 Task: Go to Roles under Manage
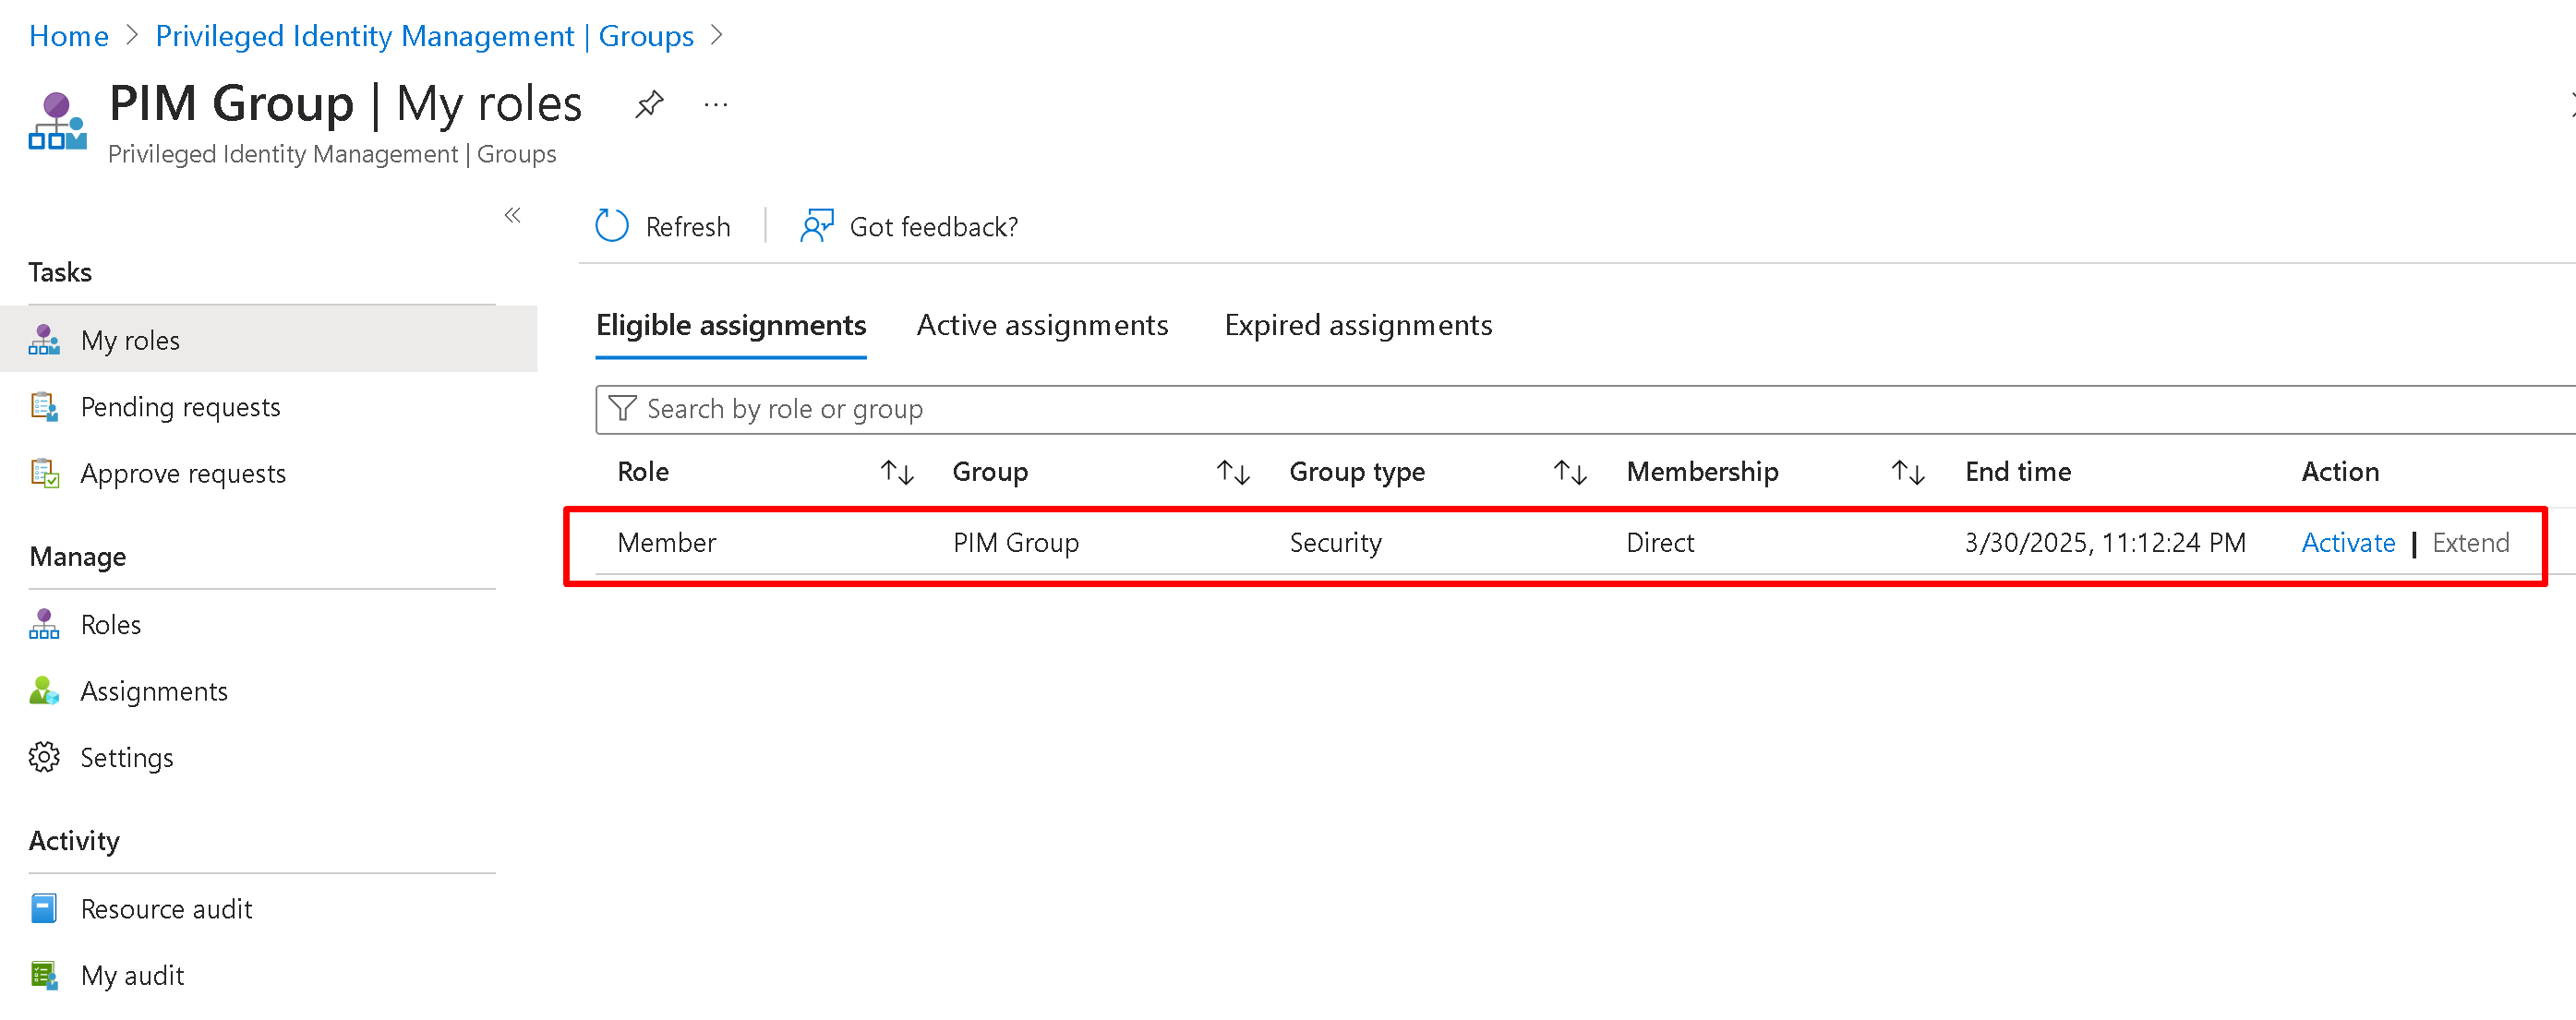click(x=110, y=624)
